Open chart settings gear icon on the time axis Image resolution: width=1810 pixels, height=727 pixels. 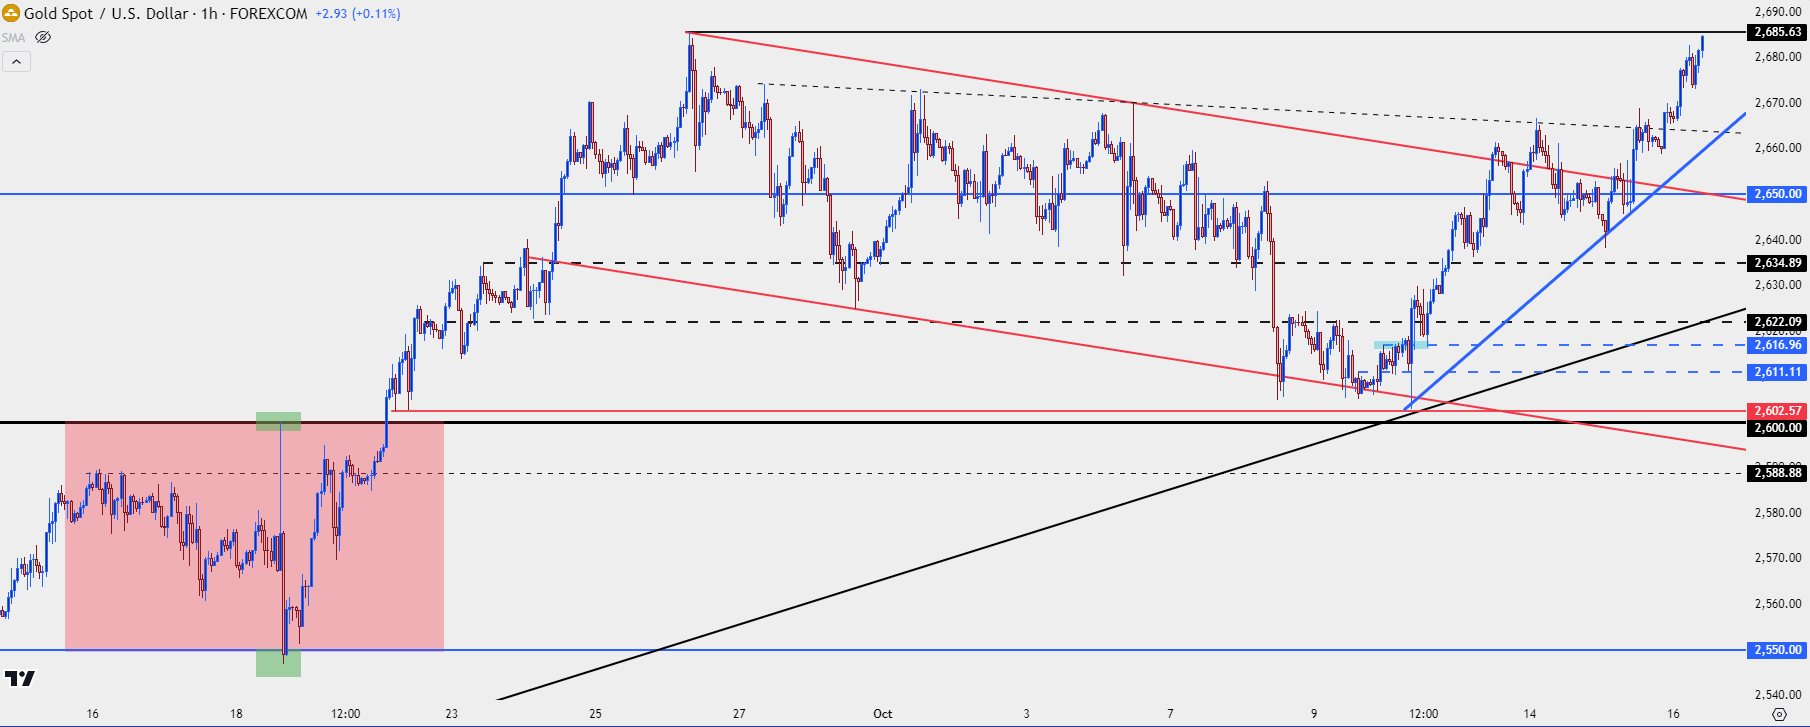(x=1778, y=714)
